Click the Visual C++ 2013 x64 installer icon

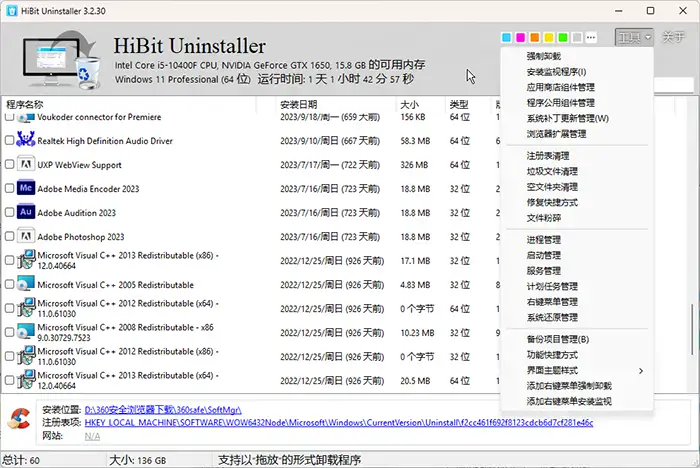point(26,380)
